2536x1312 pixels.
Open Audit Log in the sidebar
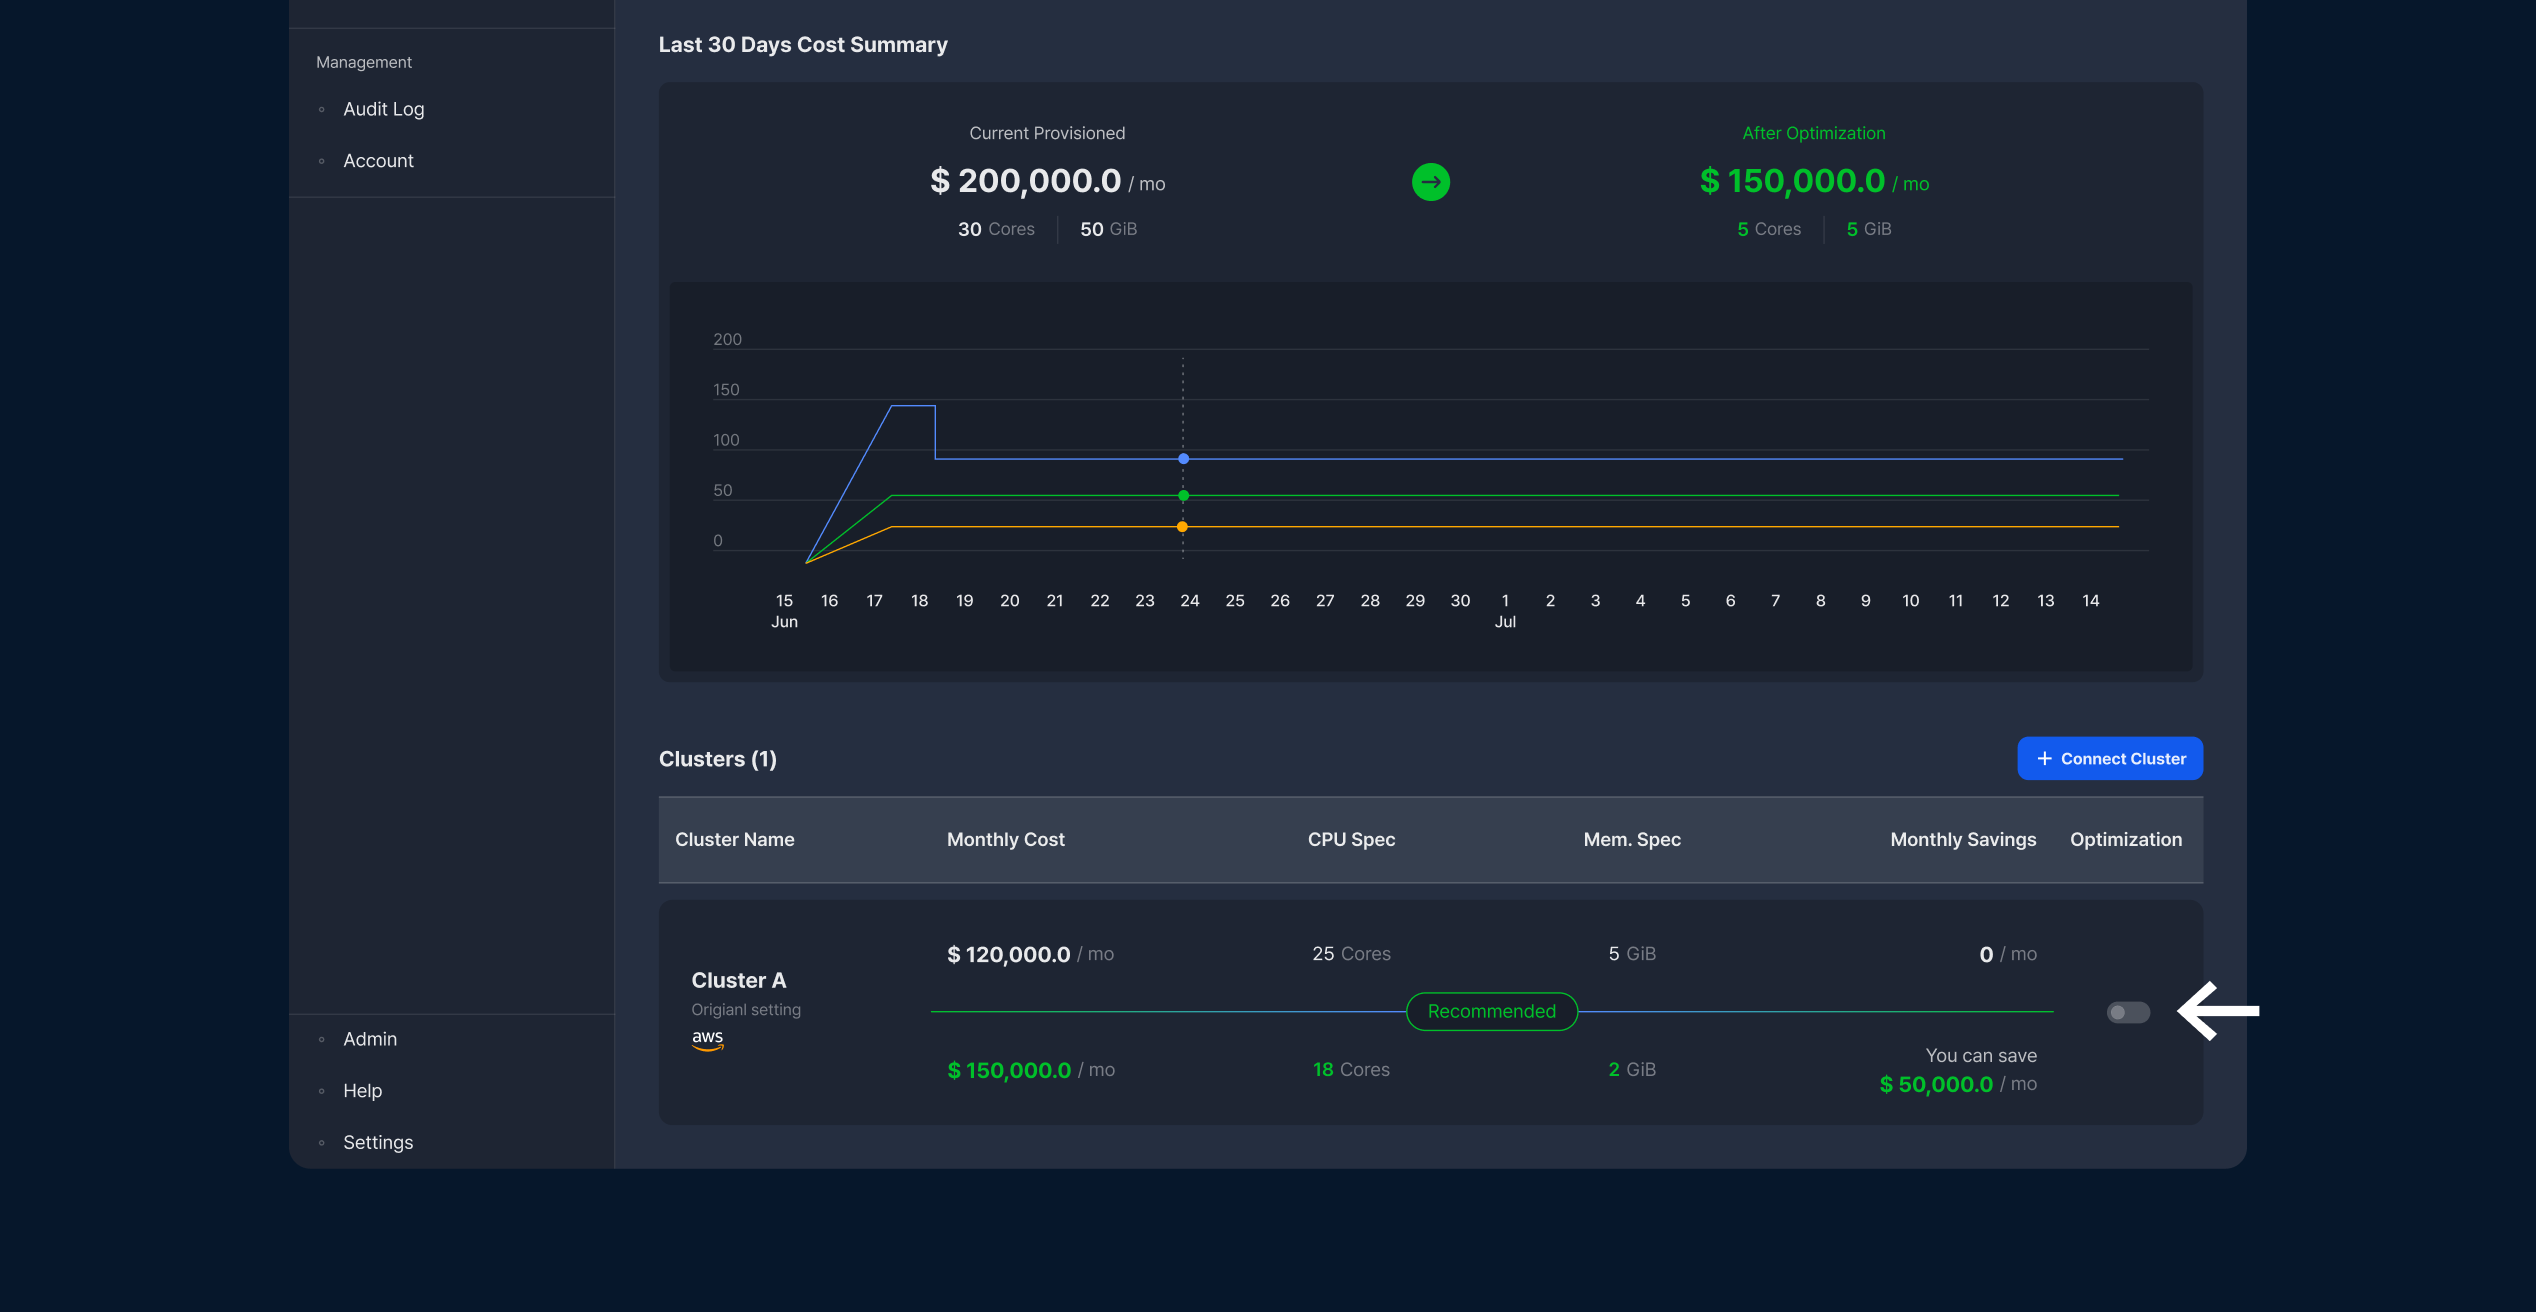[x=383, y=109]
